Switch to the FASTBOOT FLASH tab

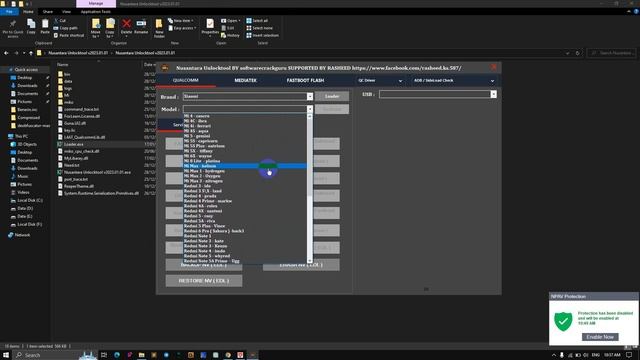pyautogui.click(x=305, y=80)
